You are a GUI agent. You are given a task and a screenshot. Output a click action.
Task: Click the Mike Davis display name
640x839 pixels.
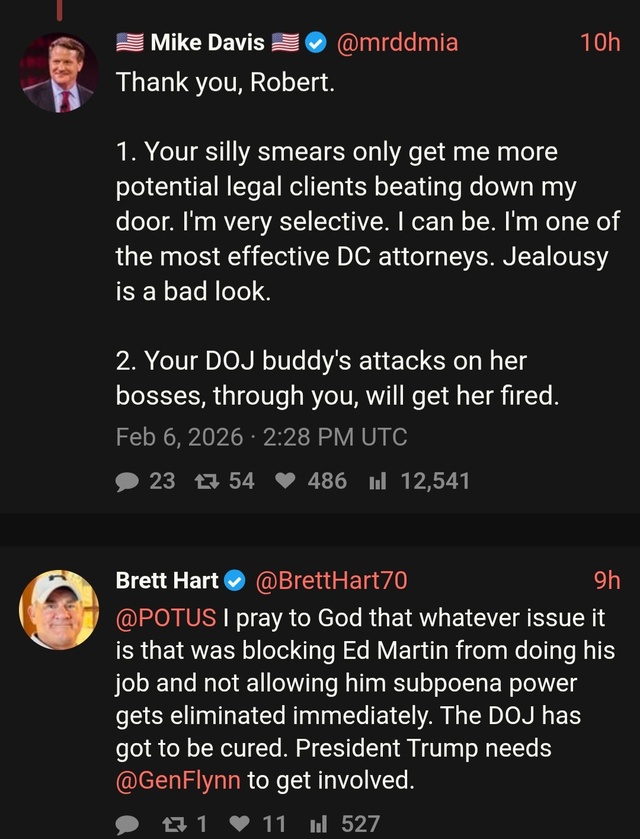(x=208, y=43)
